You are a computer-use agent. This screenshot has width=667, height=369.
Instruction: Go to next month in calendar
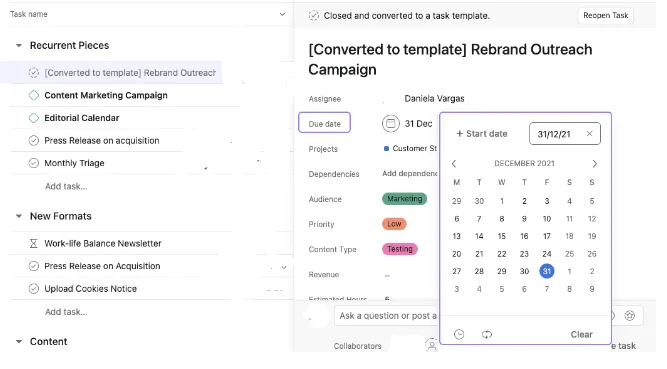[594, 163]
